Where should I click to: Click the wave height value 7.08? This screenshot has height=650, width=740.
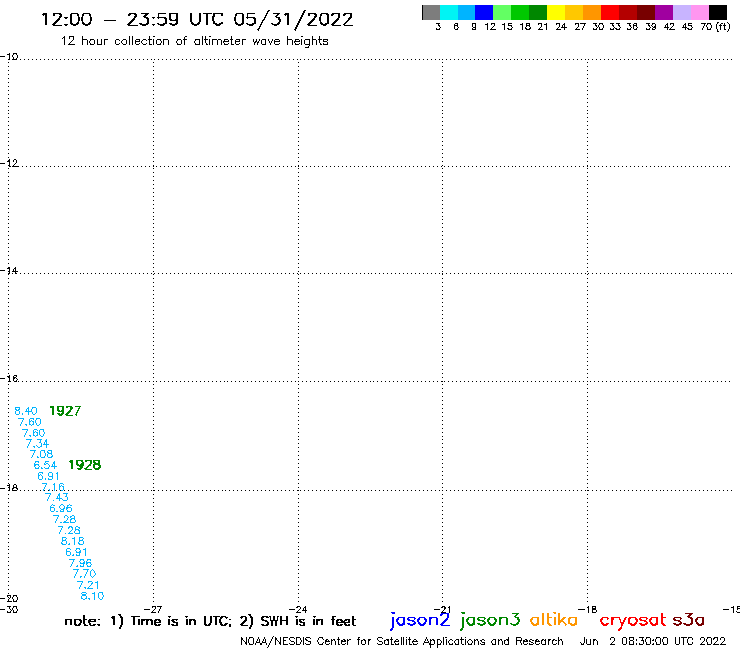(42, 454)
